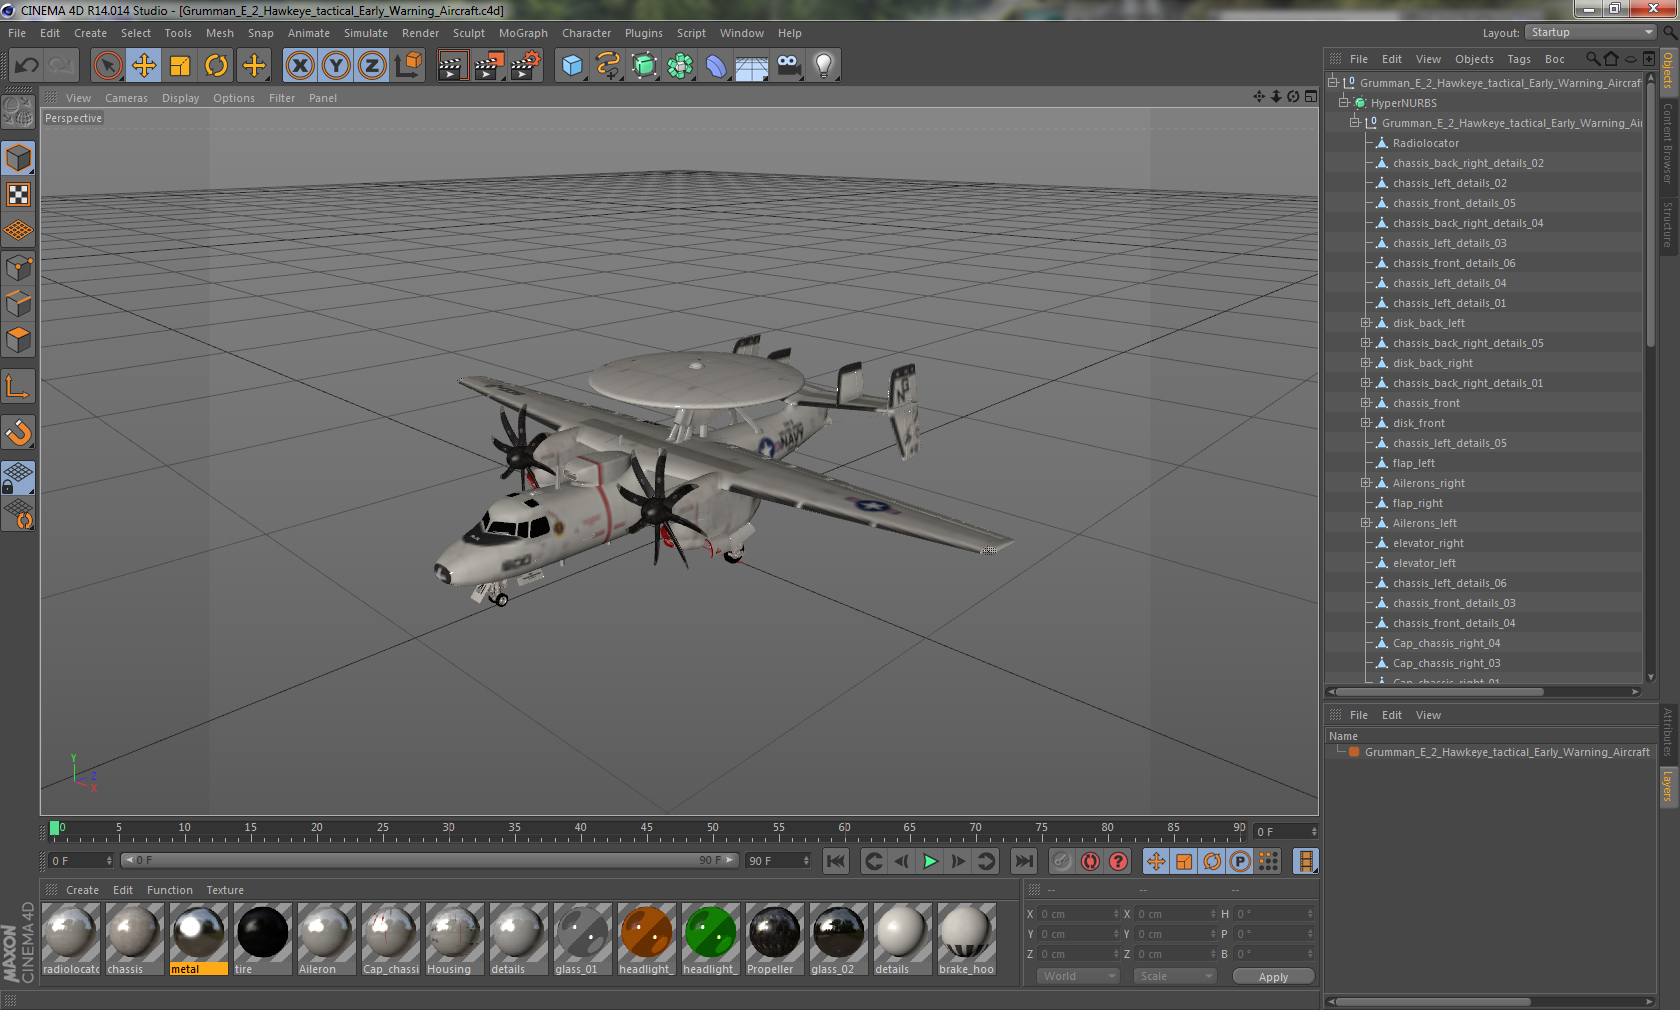The width and height of the screenshot is (1680, 1010).
Task: Select the Live Selection tool
Action: pos(107,66)
